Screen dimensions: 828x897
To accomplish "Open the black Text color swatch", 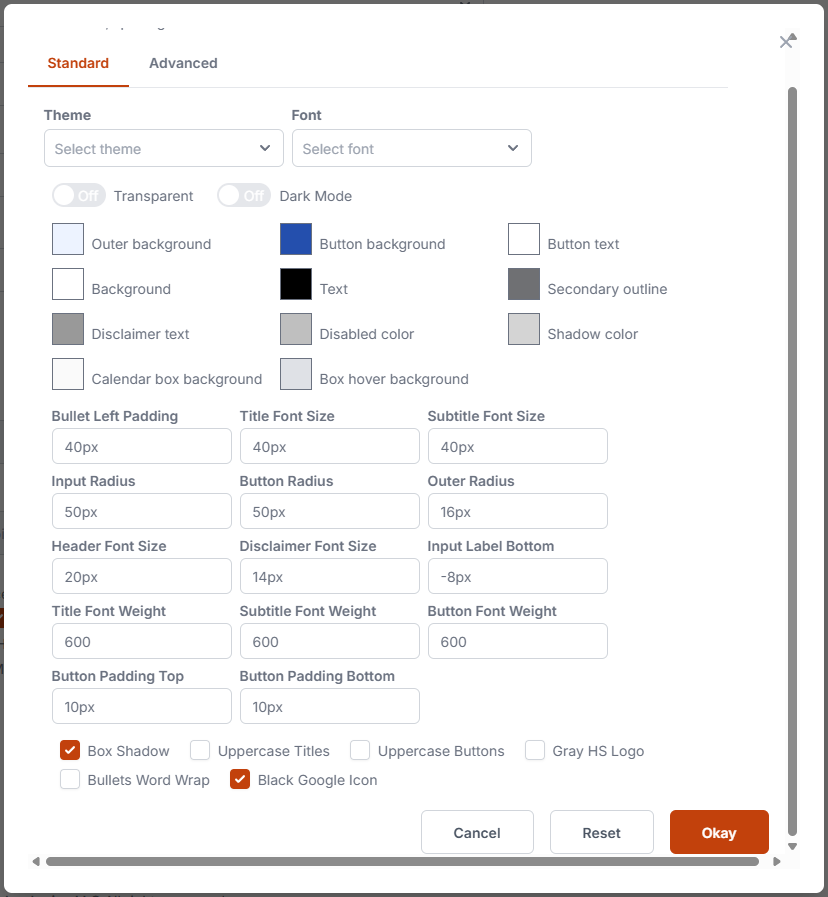I will pyautogui.click(x=296, y=285).
